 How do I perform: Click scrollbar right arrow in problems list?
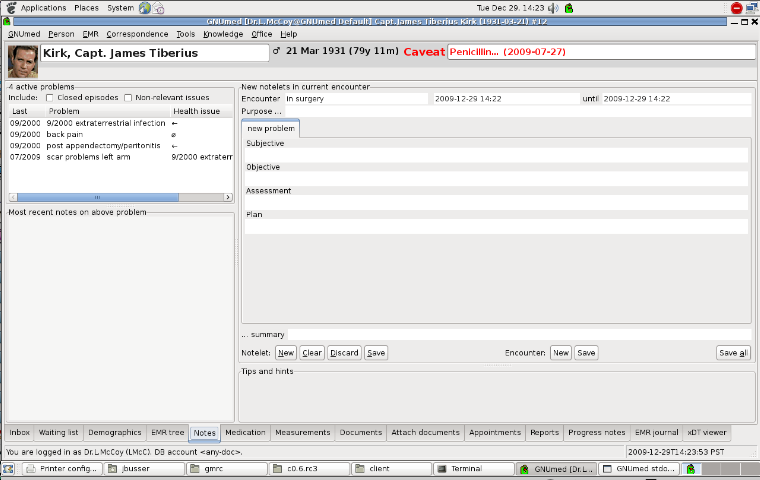[228, 197]
